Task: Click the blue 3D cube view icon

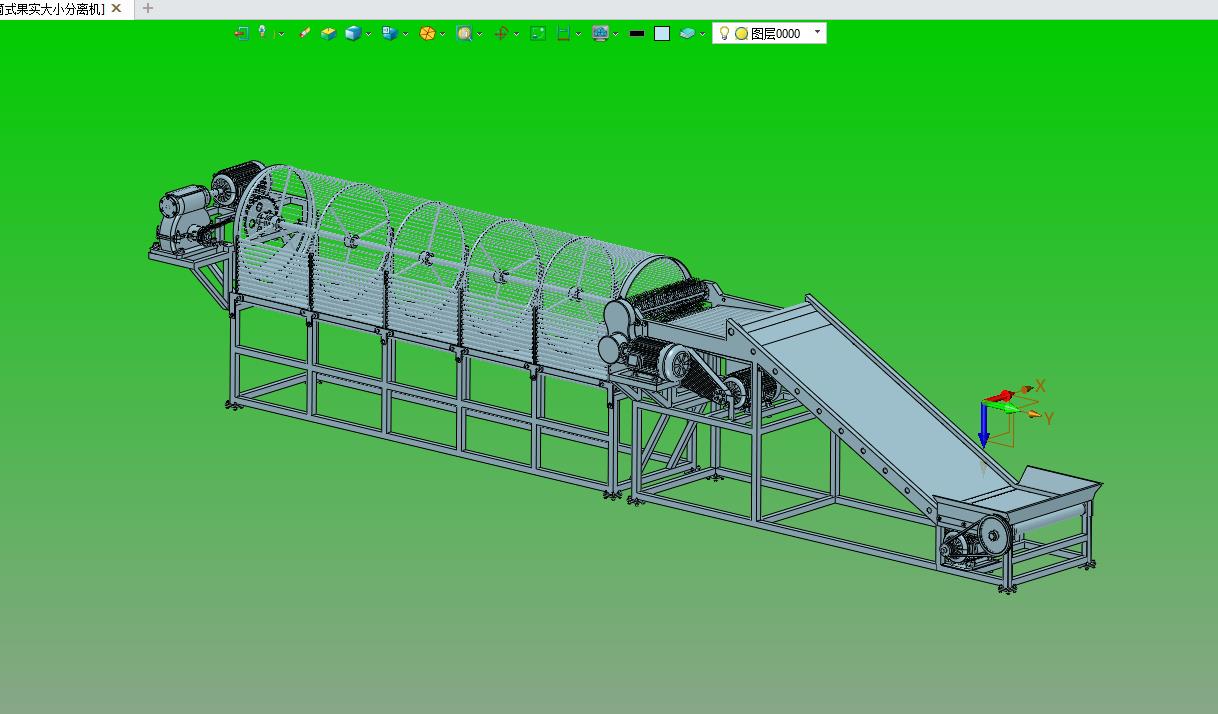Action: [x=352, y=33]
